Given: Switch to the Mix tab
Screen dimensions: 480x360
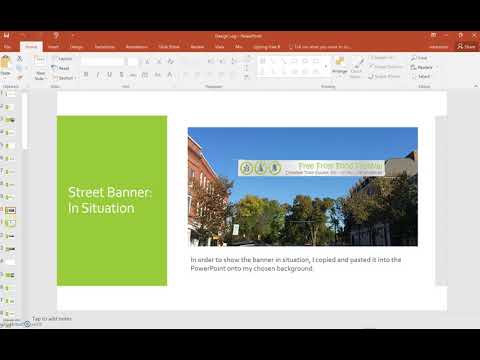Looking at the screenshot, I should pos(239,47).
